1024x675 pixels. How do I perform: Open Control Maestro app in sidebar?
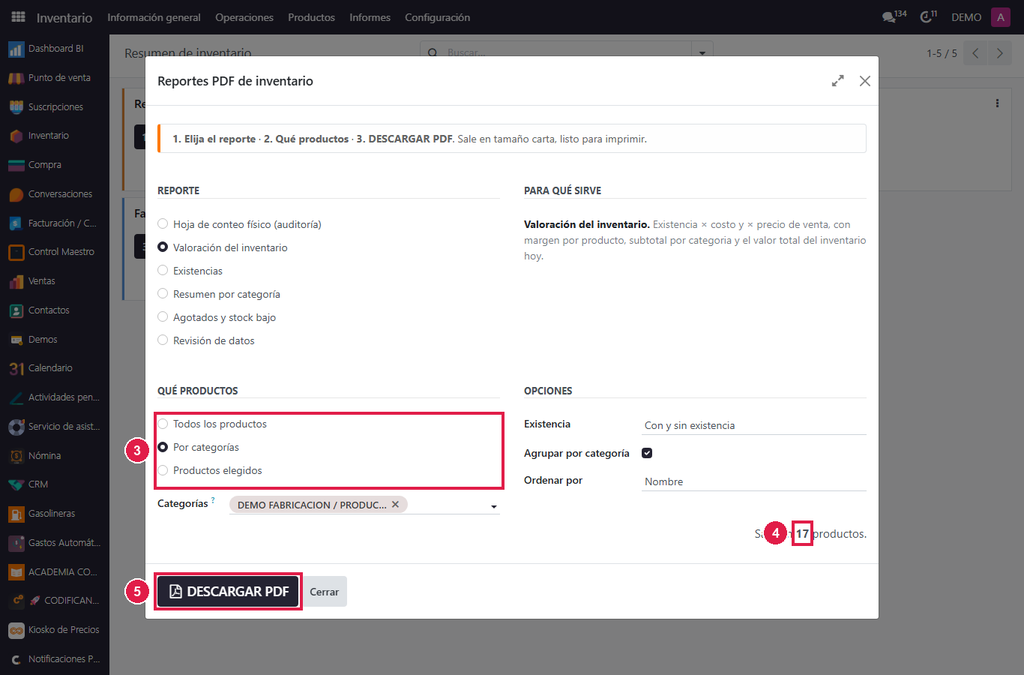(x=55, y=252)
